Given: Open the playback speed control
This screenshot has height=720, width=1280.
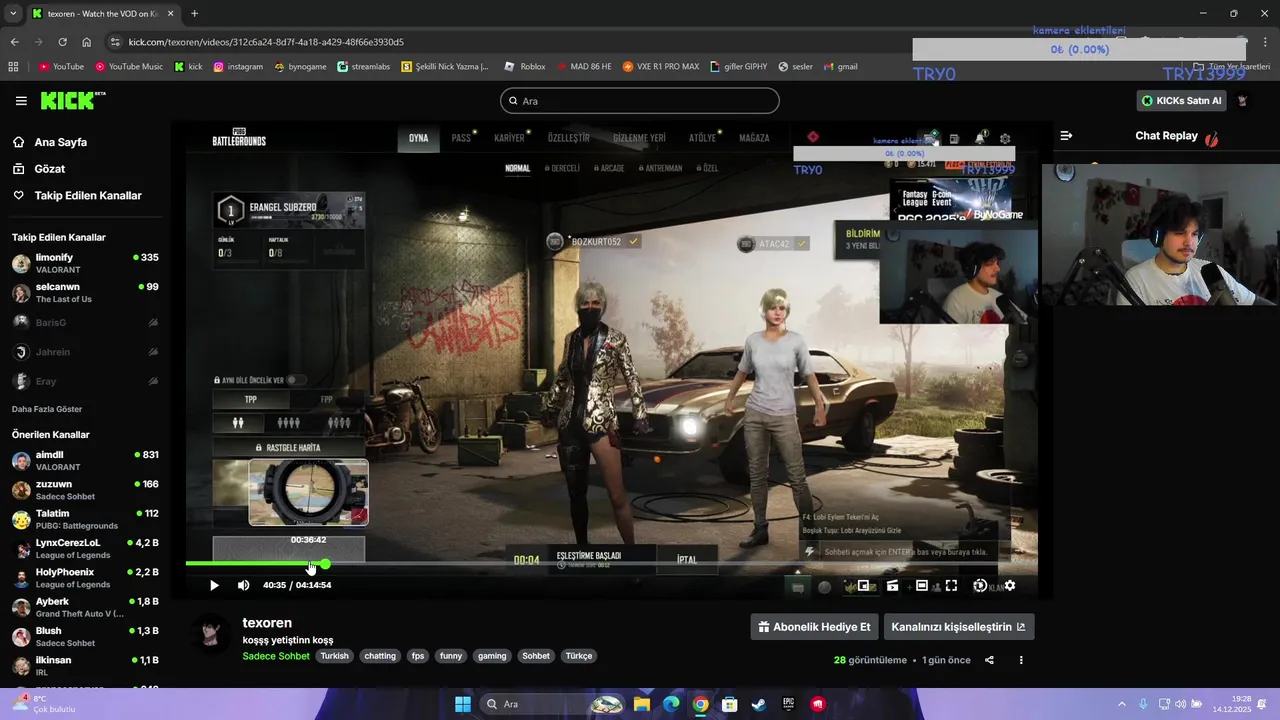Looking at the screenshot, I should coord(980,585).
